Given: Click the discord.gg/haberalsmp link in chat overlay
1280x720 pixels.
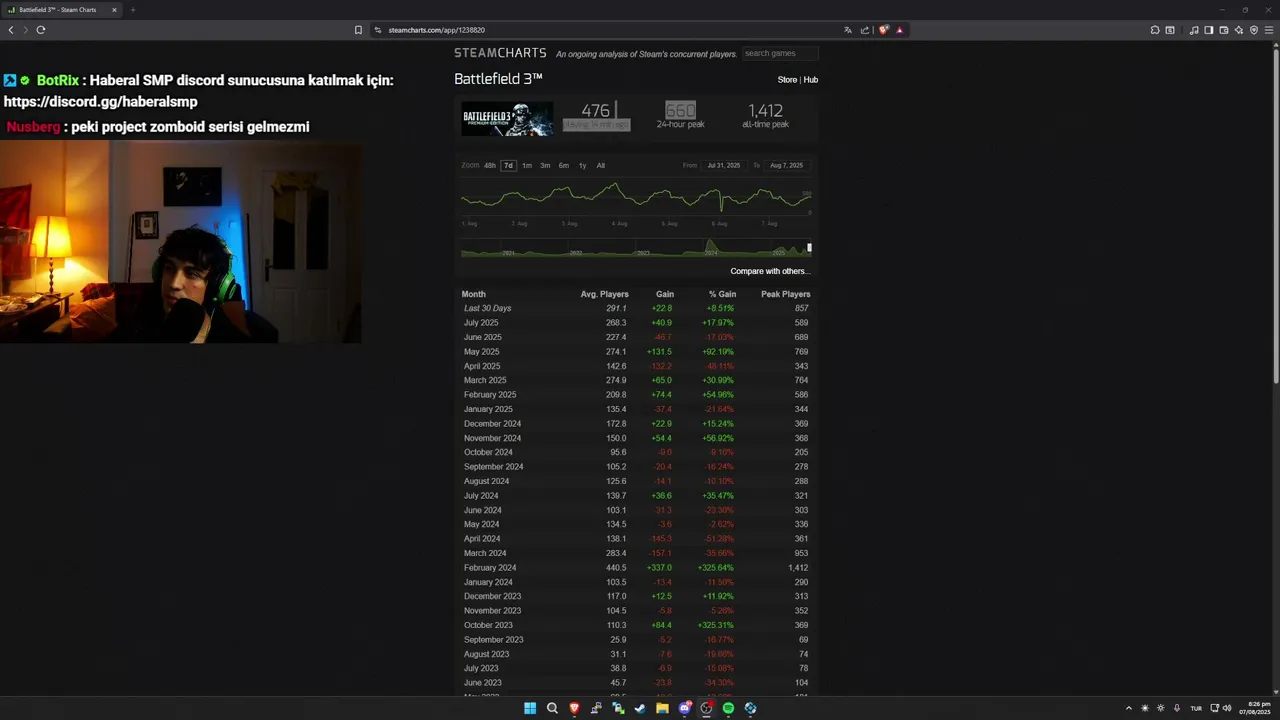Looking at the screenshot, I should 100,102.
